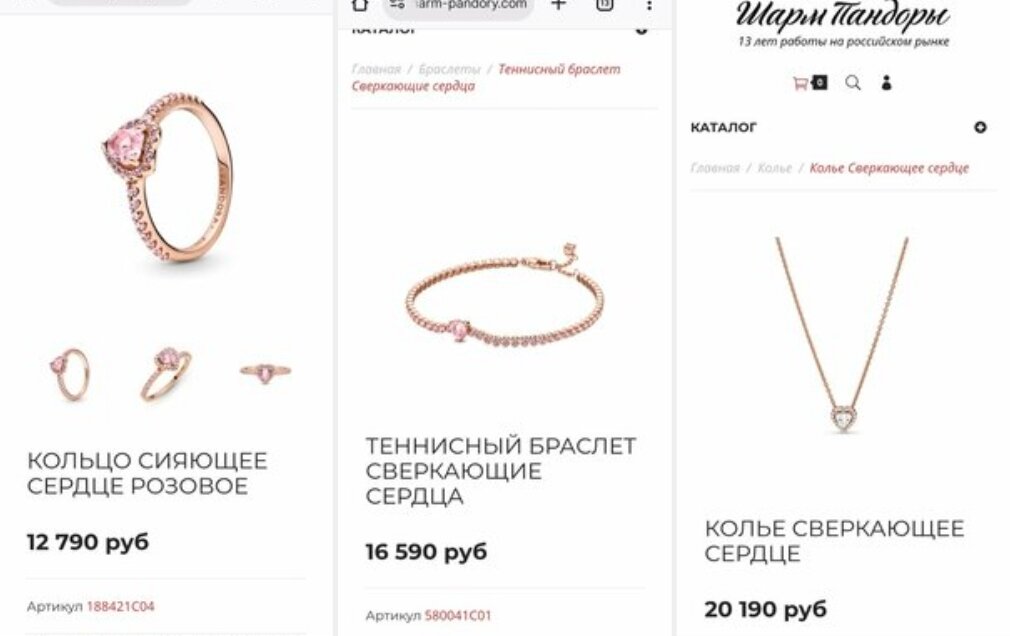This screenshot has width=1010, height=636.
Task: Click the article number 580041C01
Action: 458,615
